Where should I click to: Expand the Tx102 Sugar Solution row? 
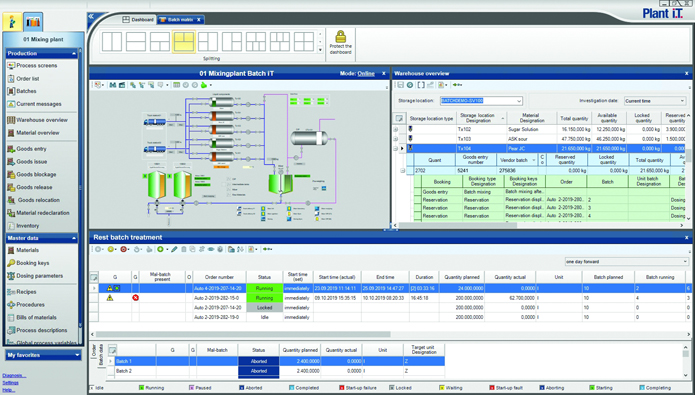(396, 129)
